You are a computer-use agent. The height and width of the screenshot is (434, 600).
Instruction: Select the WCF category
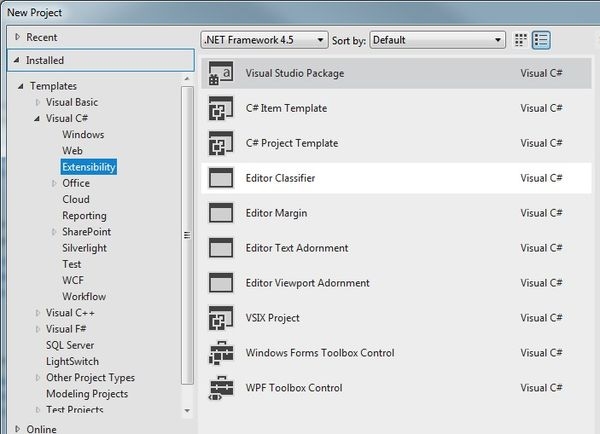coord(73,280)
